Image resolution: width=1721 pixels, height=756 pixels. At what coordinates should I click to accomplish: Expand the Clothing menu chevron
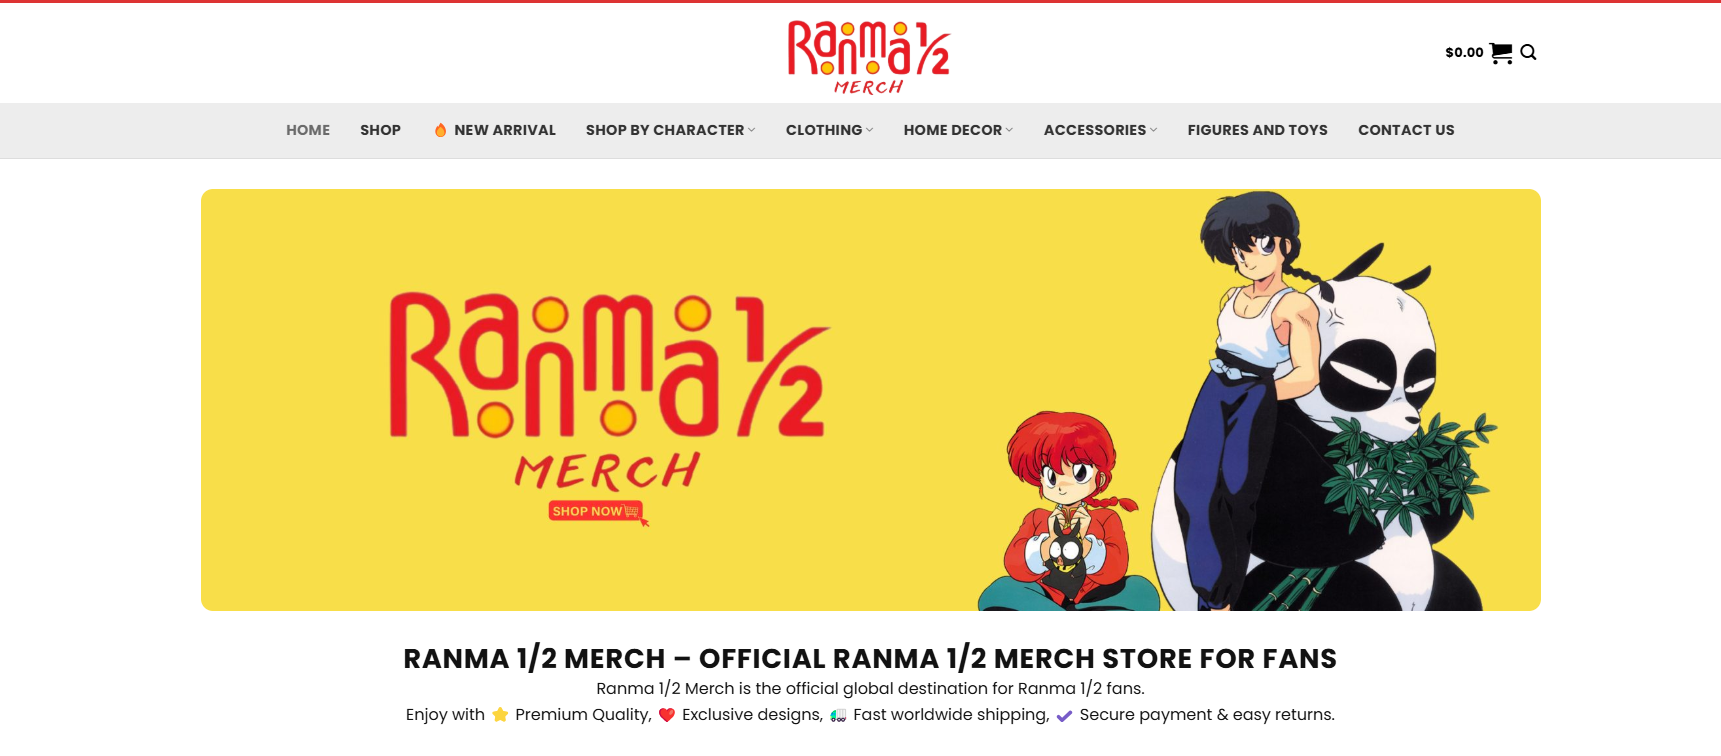[x=869, y=130]
